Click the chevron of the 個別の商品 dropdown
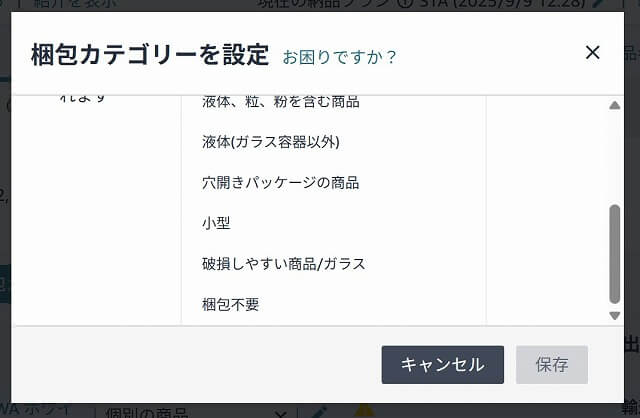This screenshot has width=640, height=418. 280,413
